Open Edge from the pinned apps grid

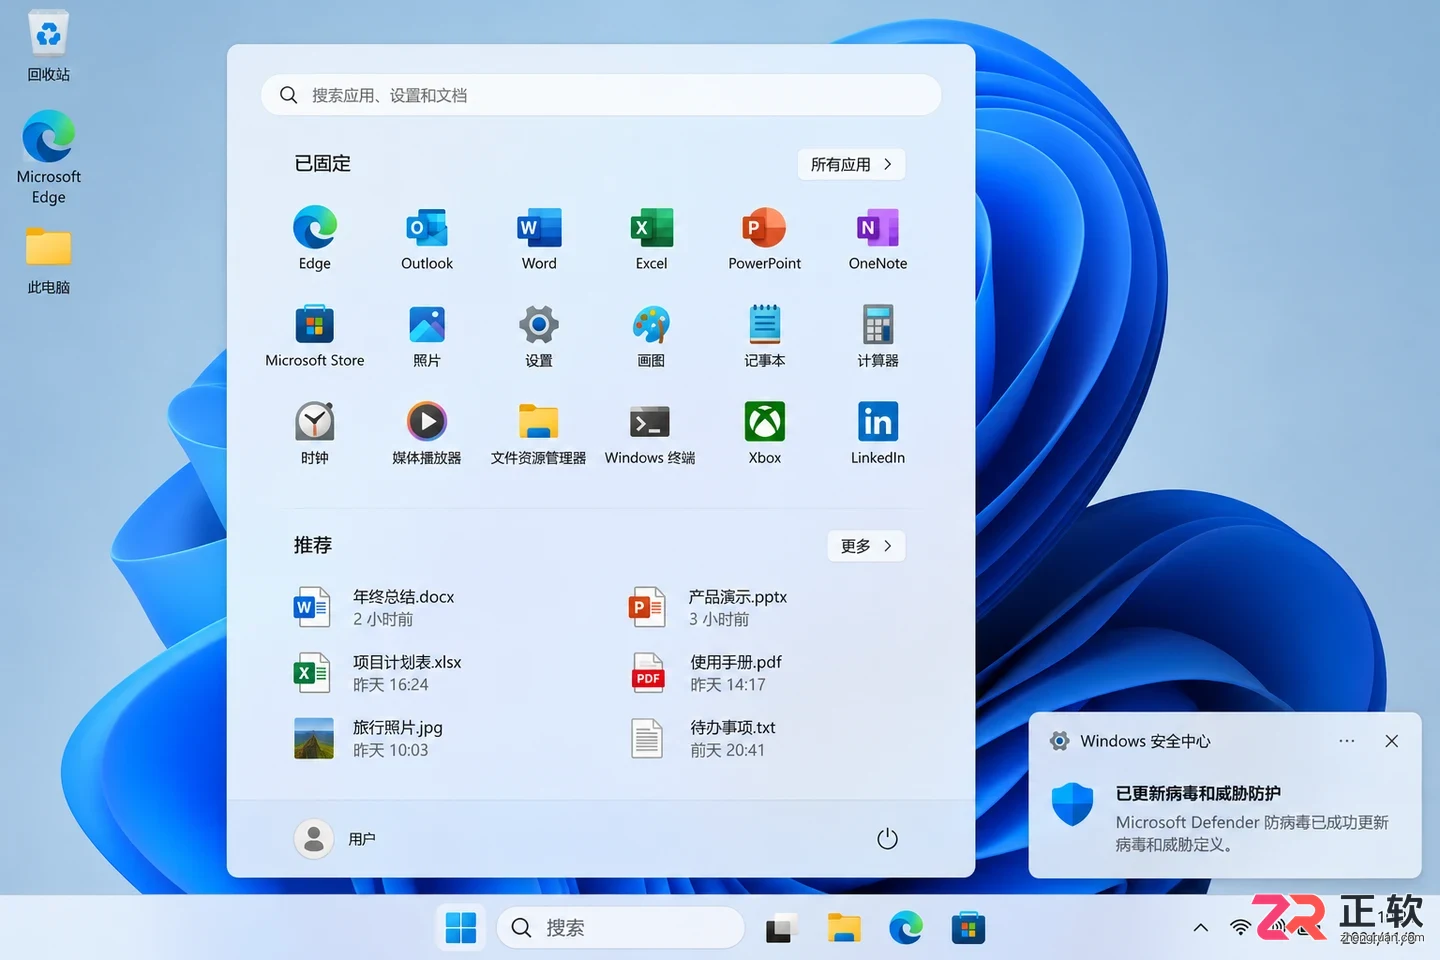314,238
